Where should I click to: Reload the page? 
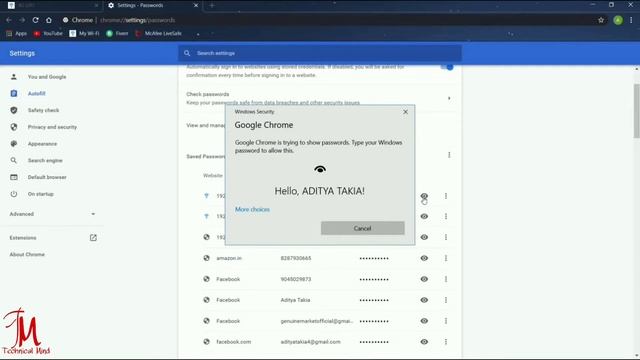click(x=36, y=20)
